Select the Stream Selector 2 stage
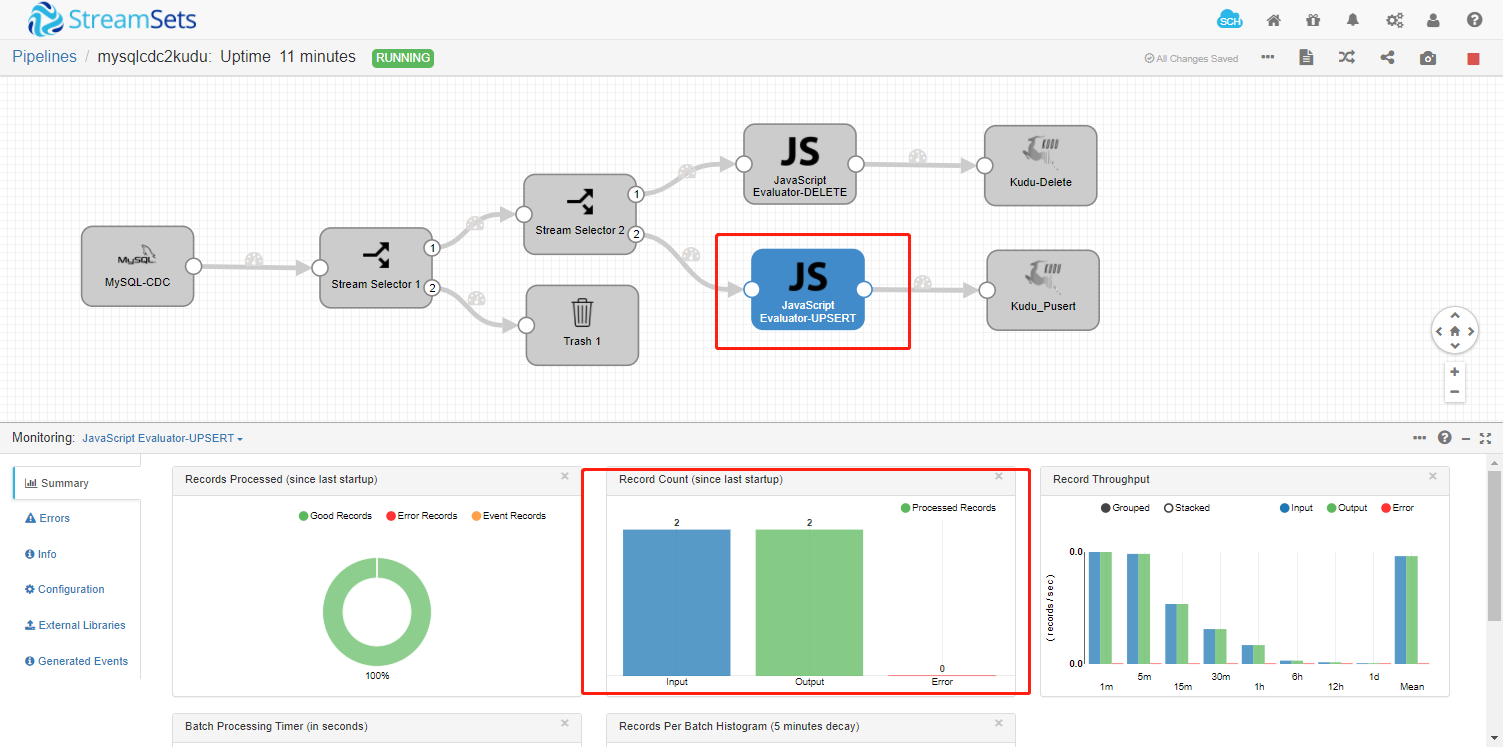Image resolution: width=1503 pixels, height=749 pixels. [x=580, y=214]
